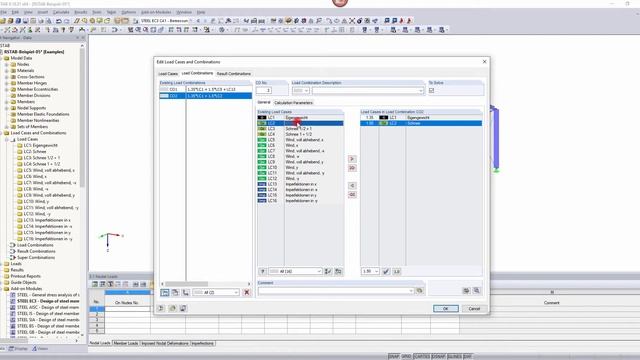The height and width of the screenshot is (360, 640).
Task: Toggle SNAP in status bar
Action: 393,356
